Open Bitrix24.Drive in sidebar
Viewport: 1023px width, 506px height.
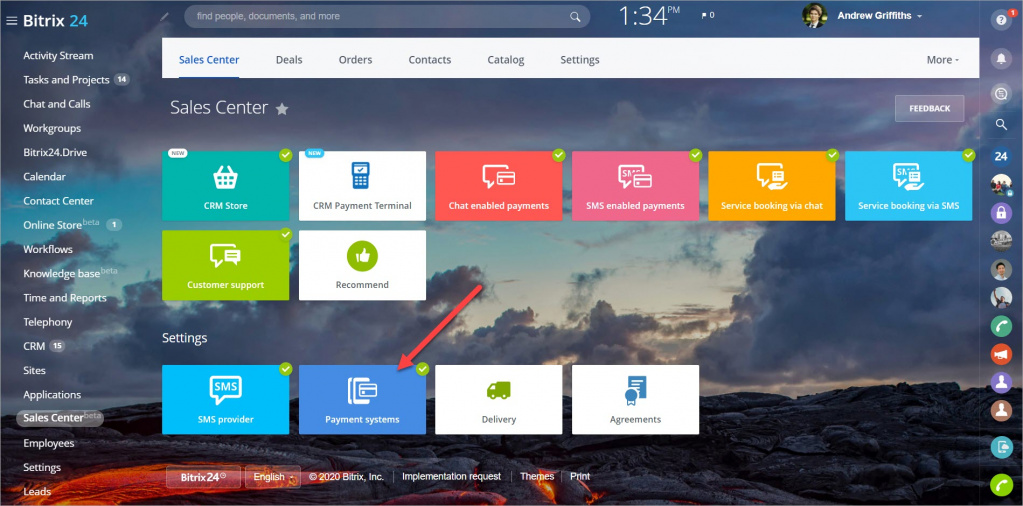coord(55,153)
